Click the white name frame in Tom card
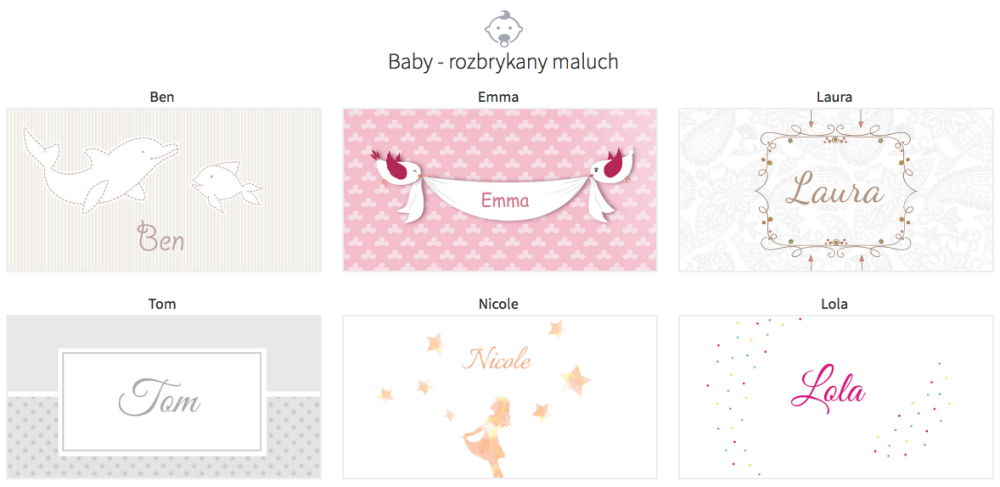This screenshot has height=487, width=1000. [x=162, y=402]
